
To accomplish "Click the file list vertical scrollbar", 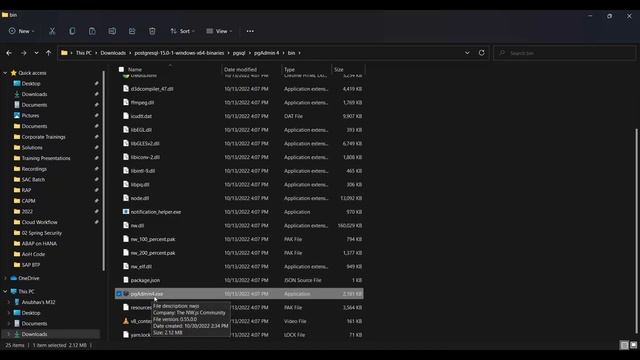I will [x=636, y=231].
